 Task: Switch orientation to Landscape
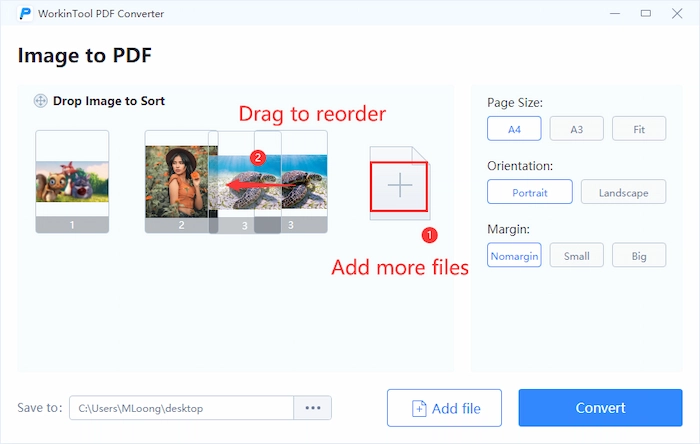pyautogui.click(x=623, y=192)
